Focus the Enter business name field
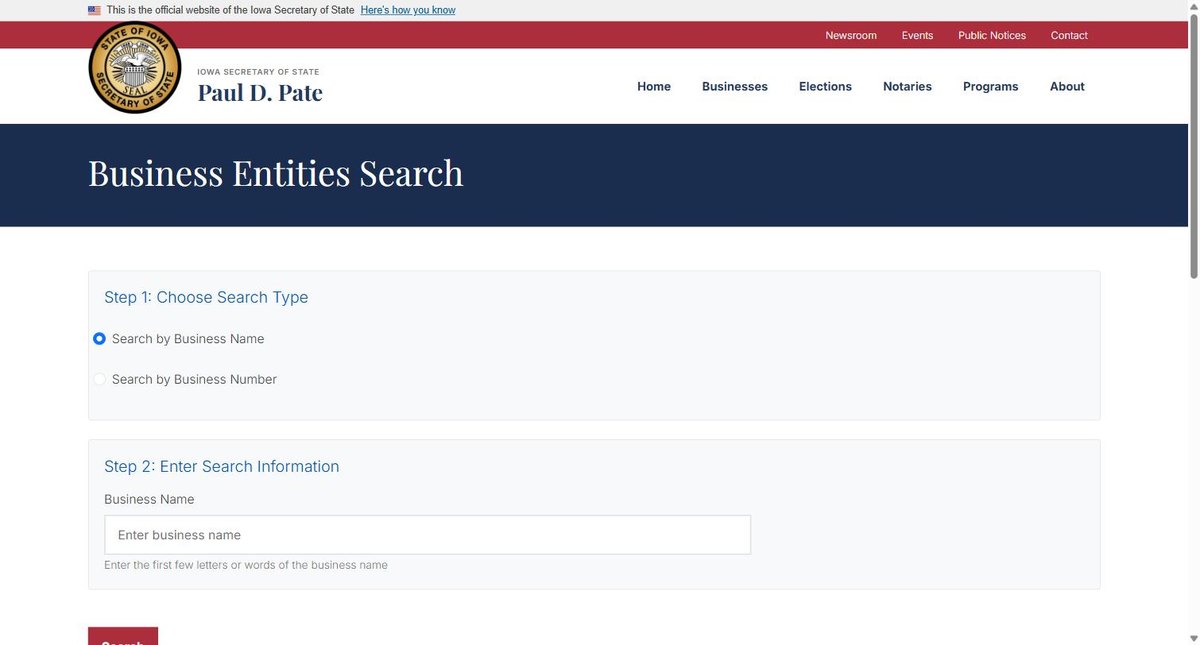The width and height of the screenshot is (1200, 645). (427, 535)
